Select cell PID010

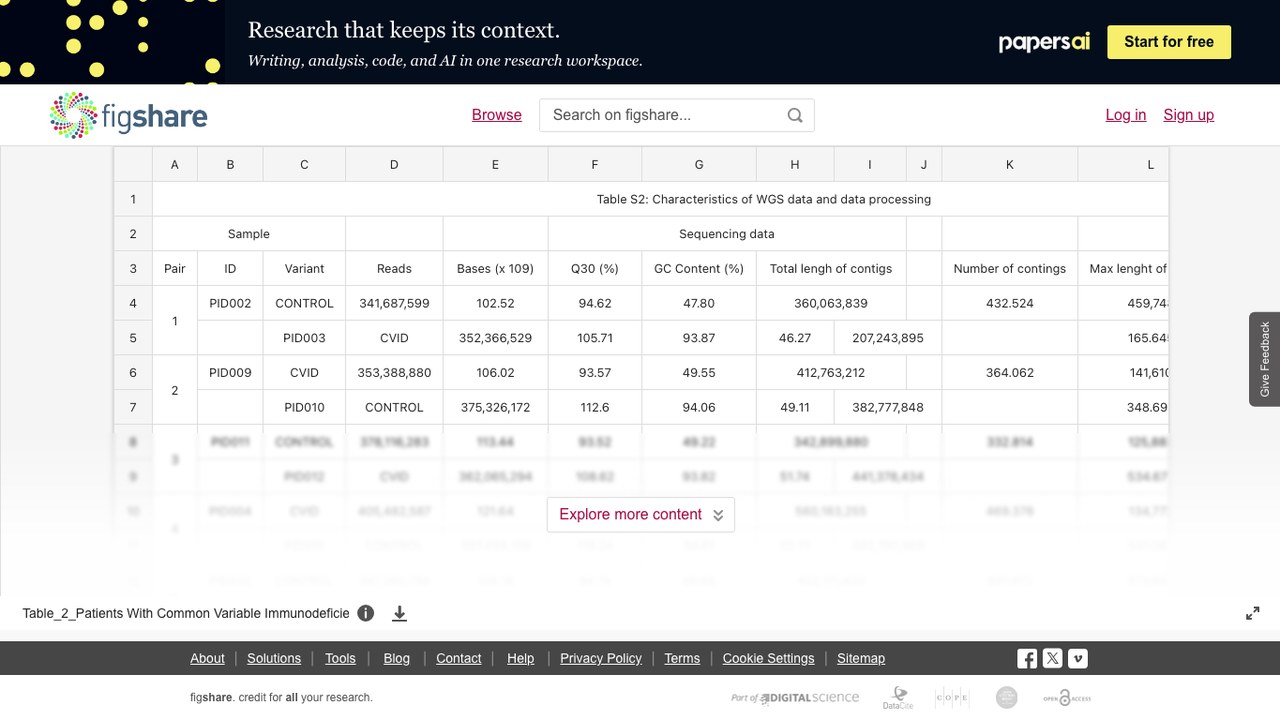point(304,407)
